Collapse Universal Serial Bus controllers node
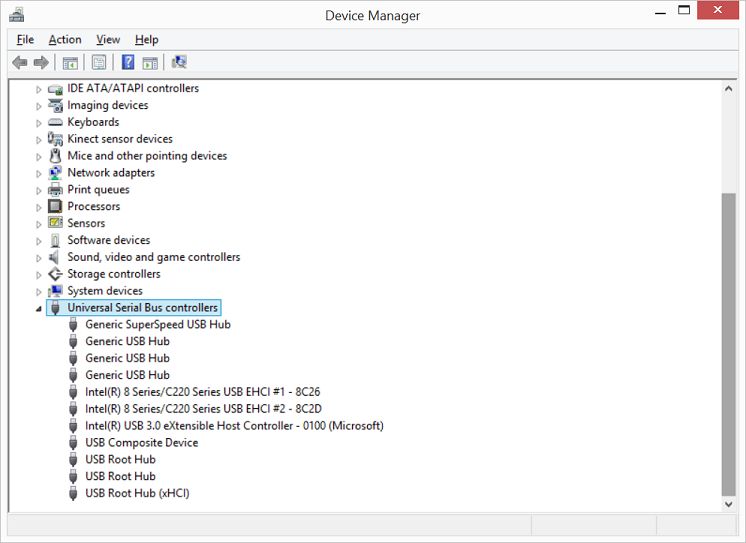The height and width of the screenshot is (543, 746). pyautogui.click(x=39, y=309)
